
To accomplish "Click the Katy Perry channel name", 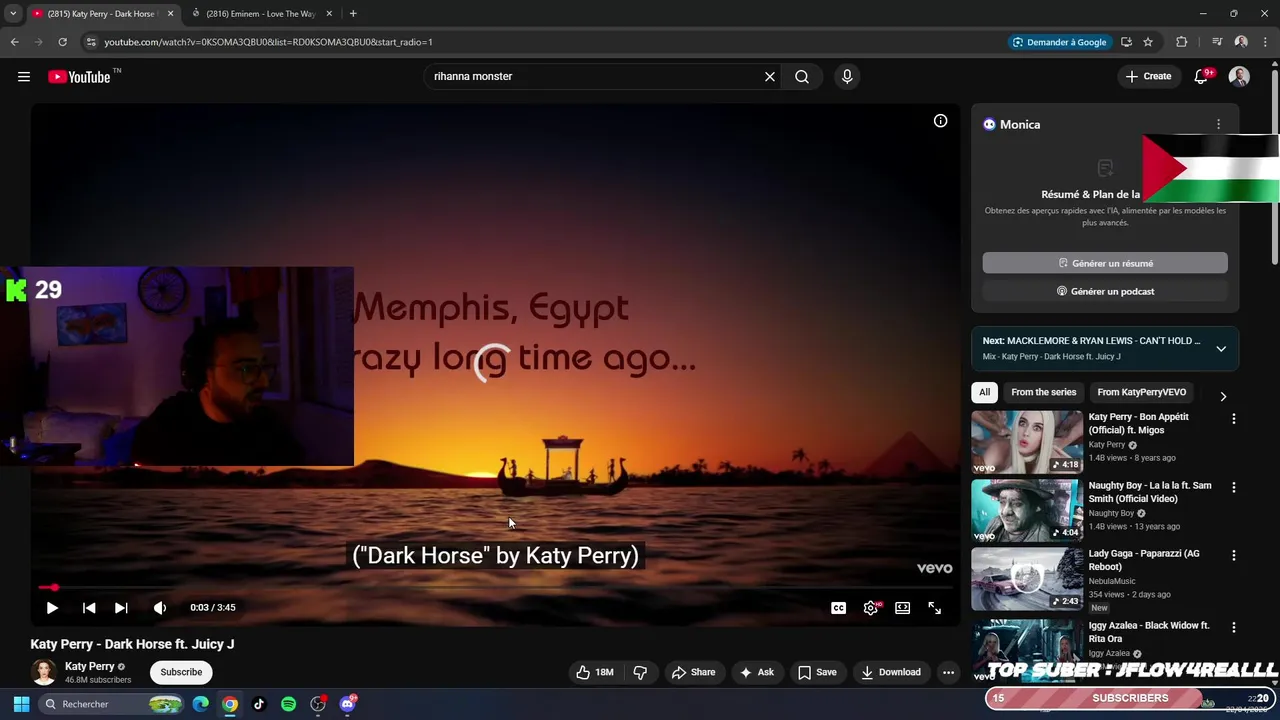I will point(90,666).
